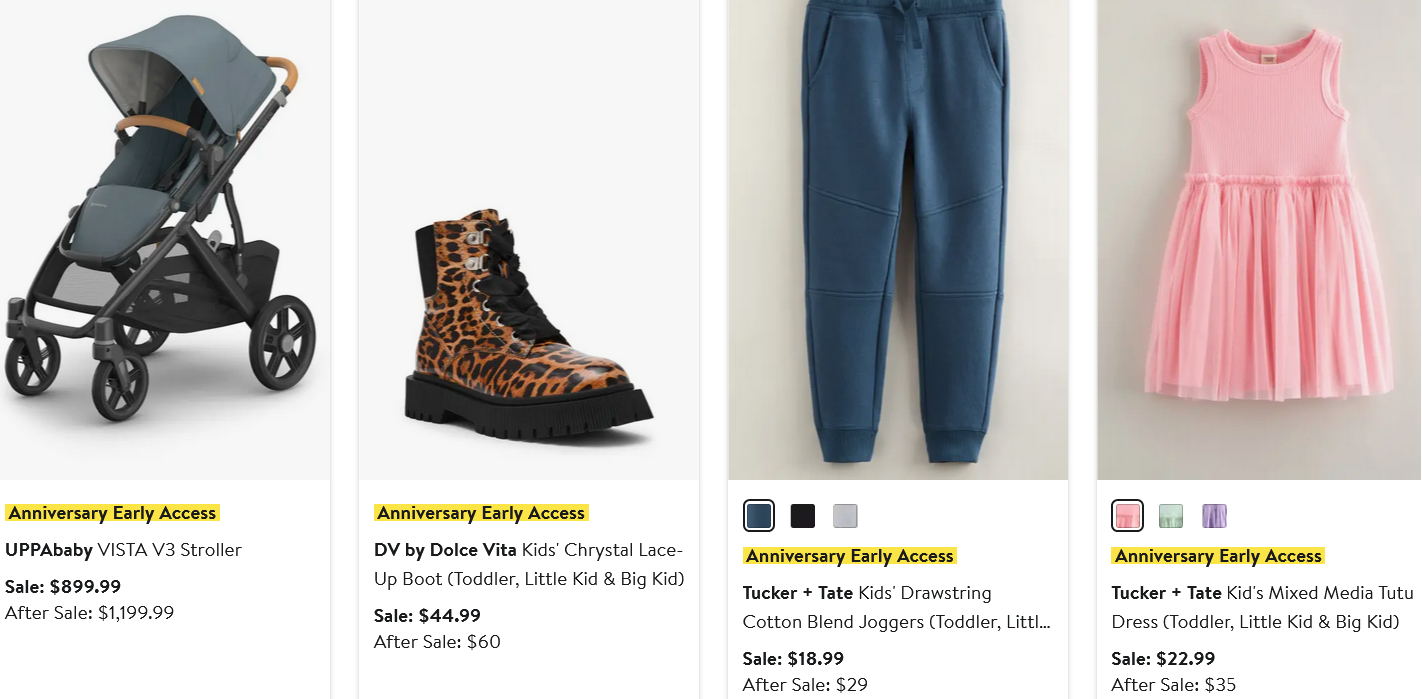Select the navy blue joggers color swatch
Viewport: 1422px width, 699px height.
tap(759, 516)
